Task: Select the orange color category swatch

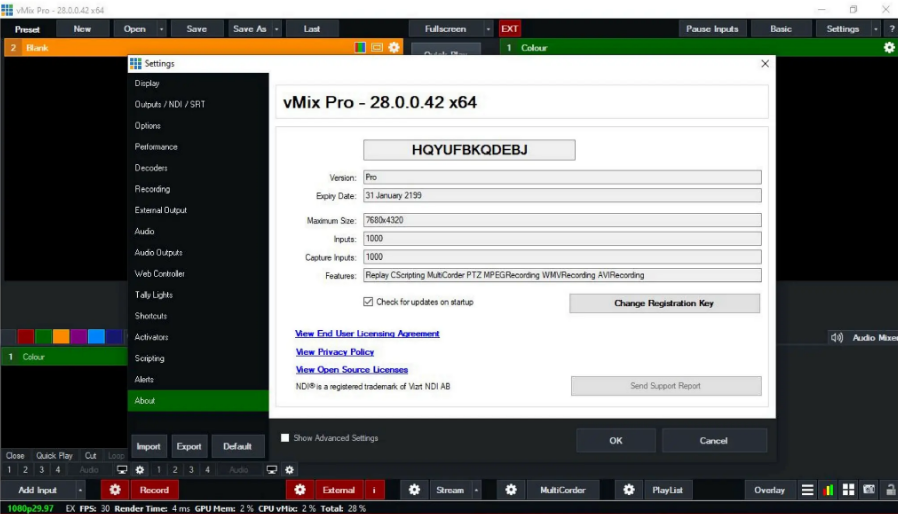Action: 61,337
